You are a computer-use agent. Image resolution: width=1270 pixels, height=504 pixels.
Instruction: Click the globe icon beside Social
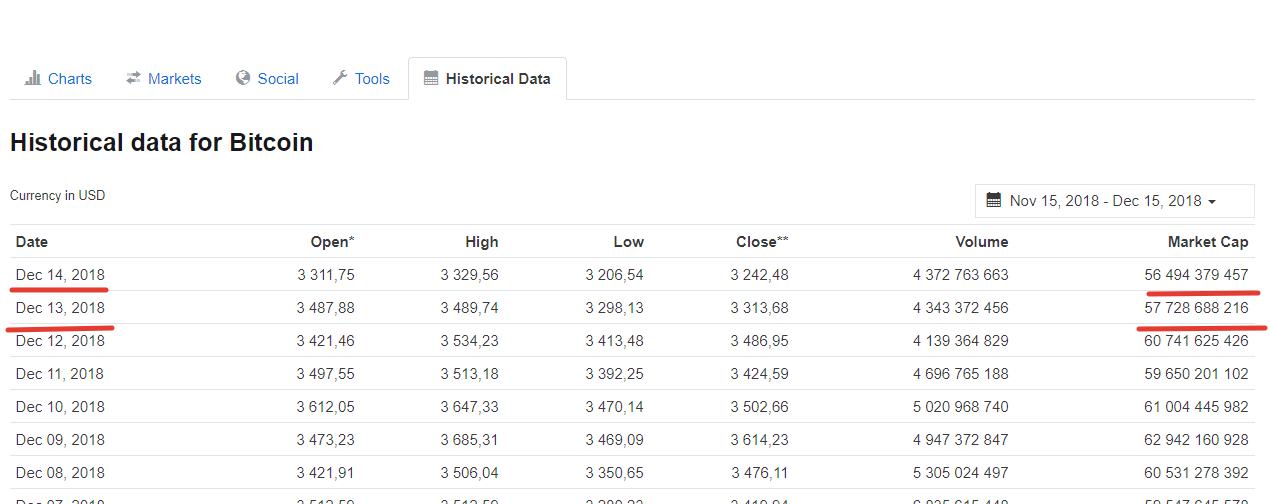click(x=243, y=78)
